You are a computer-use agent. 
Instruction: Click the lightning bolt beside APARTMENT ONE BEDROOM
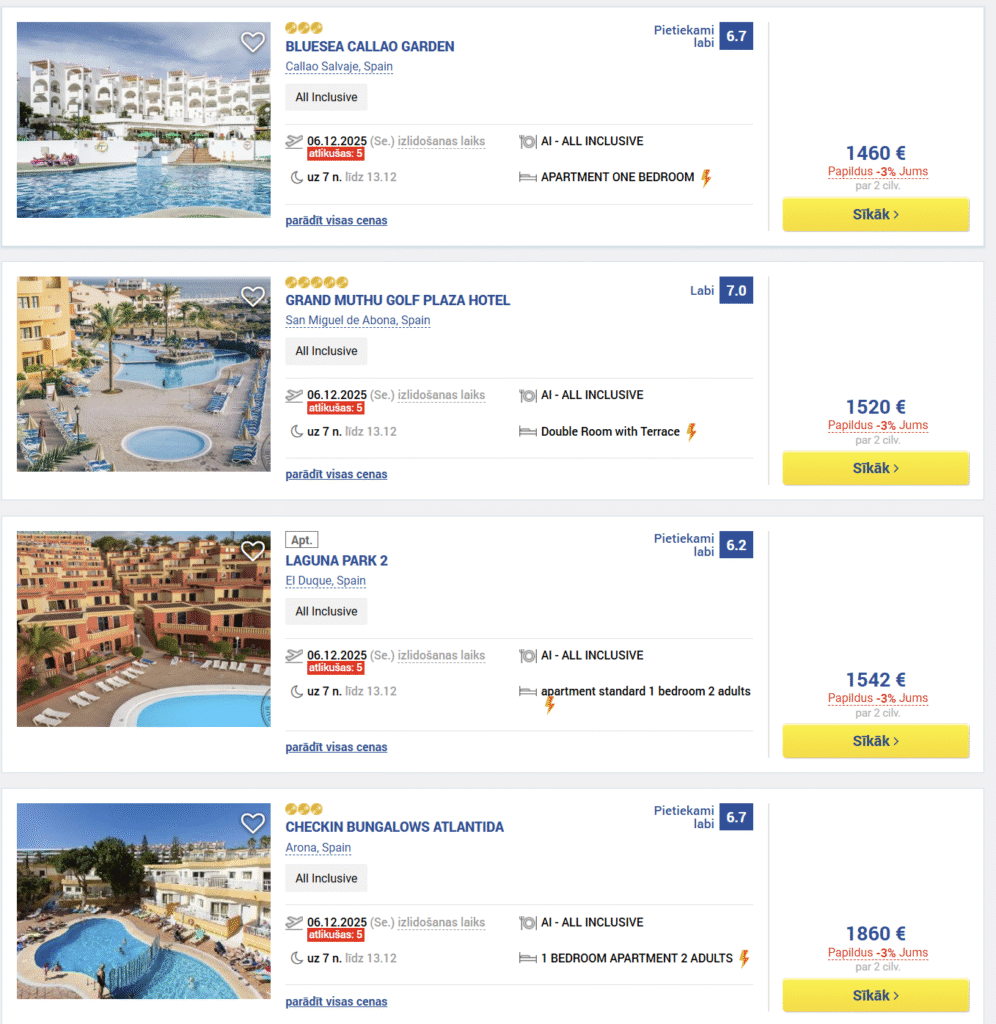pyautogui.click(x=704, y=177)
